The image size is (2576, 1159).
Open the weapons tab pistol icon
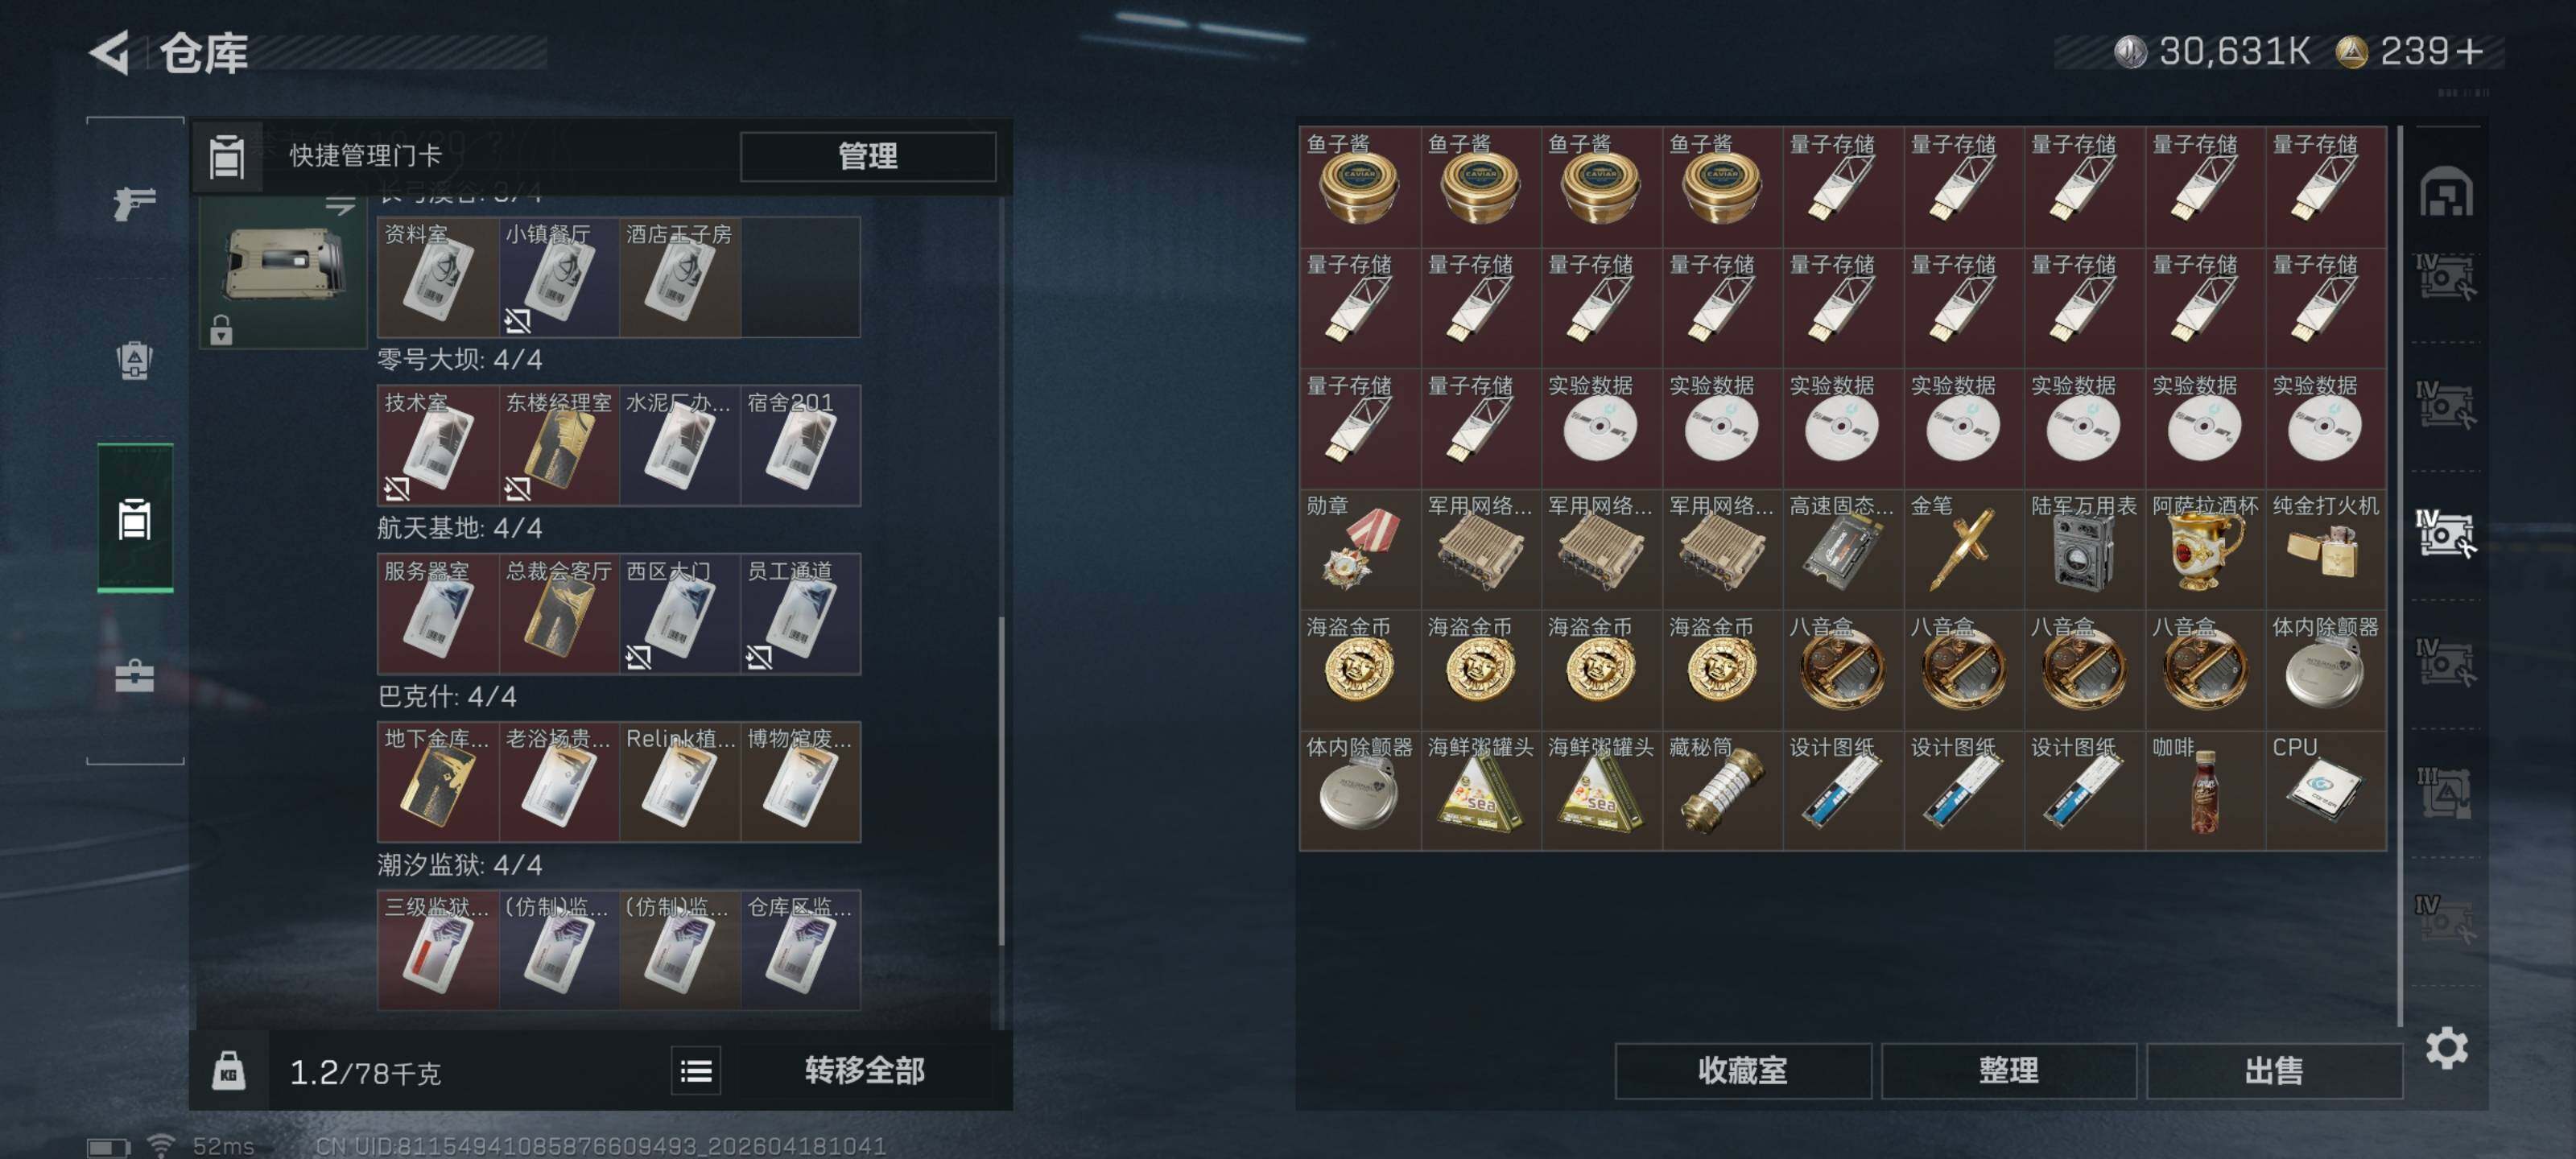click(134, 203)
